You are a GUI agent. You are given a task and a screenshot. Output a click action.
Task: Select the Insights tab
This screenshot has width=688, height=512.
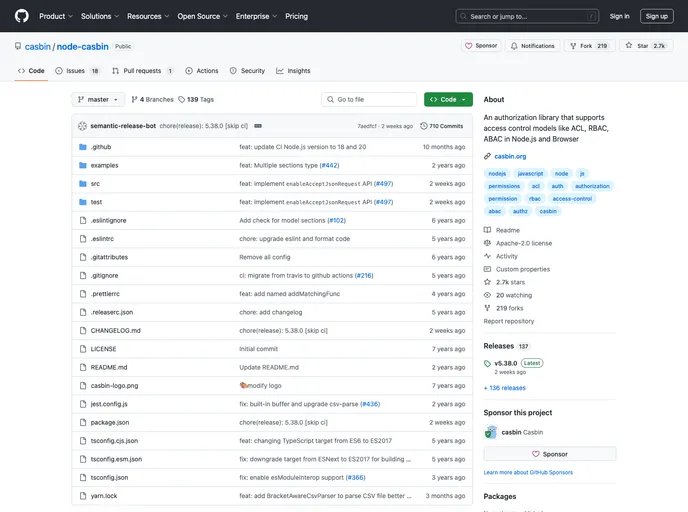[x=293, y=71]
